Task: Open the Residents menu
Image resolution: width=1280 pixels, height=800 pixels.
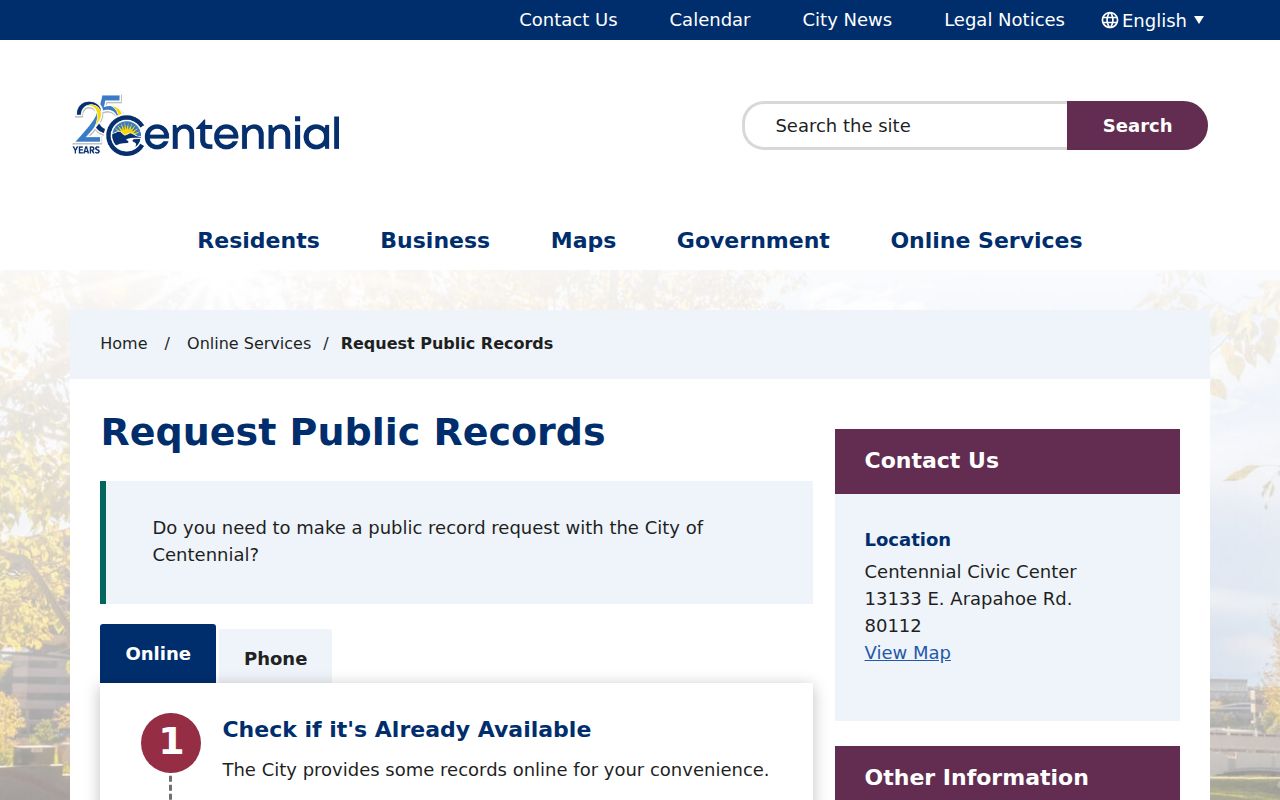Action: click(258, 240)
